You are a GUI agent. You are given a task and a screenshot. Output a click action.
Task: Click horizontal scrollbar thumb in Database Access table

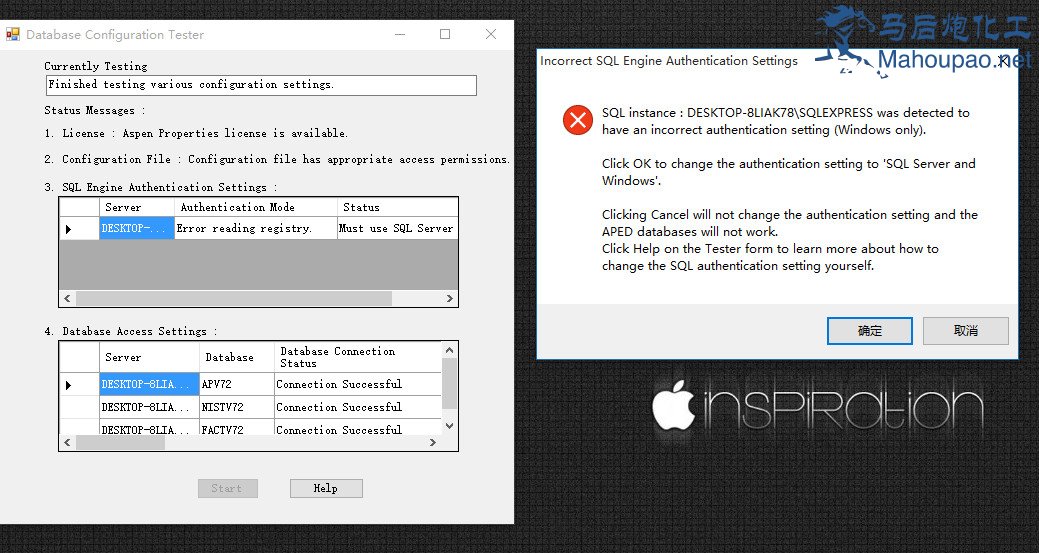click(120, 442)
